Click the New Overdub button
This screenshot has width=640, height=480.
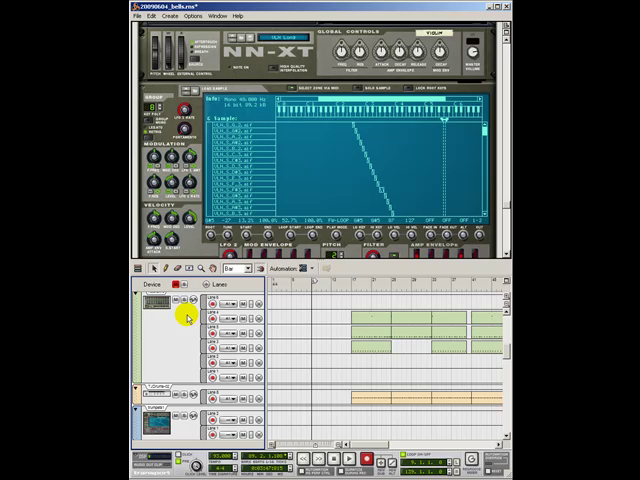381,462
